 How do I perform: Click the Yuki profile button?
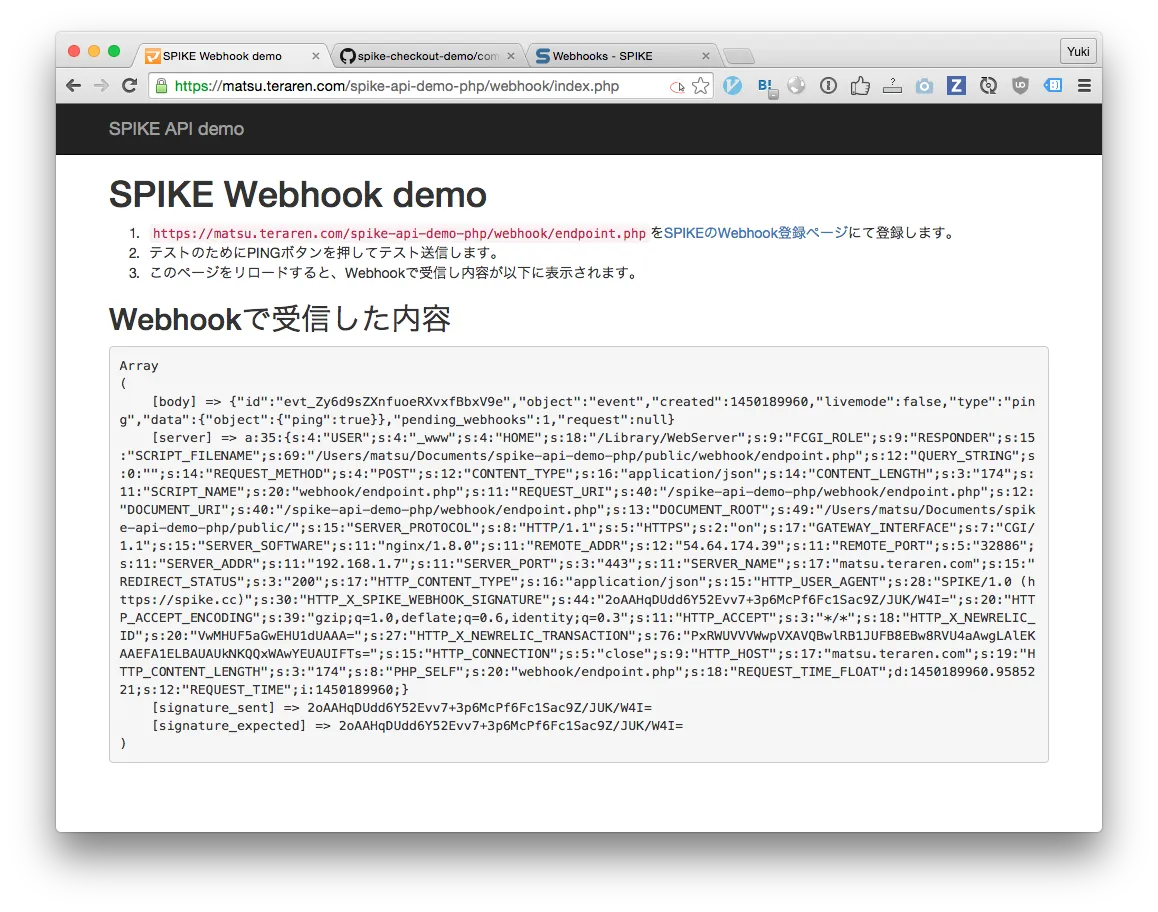[x=1077, y=50]
